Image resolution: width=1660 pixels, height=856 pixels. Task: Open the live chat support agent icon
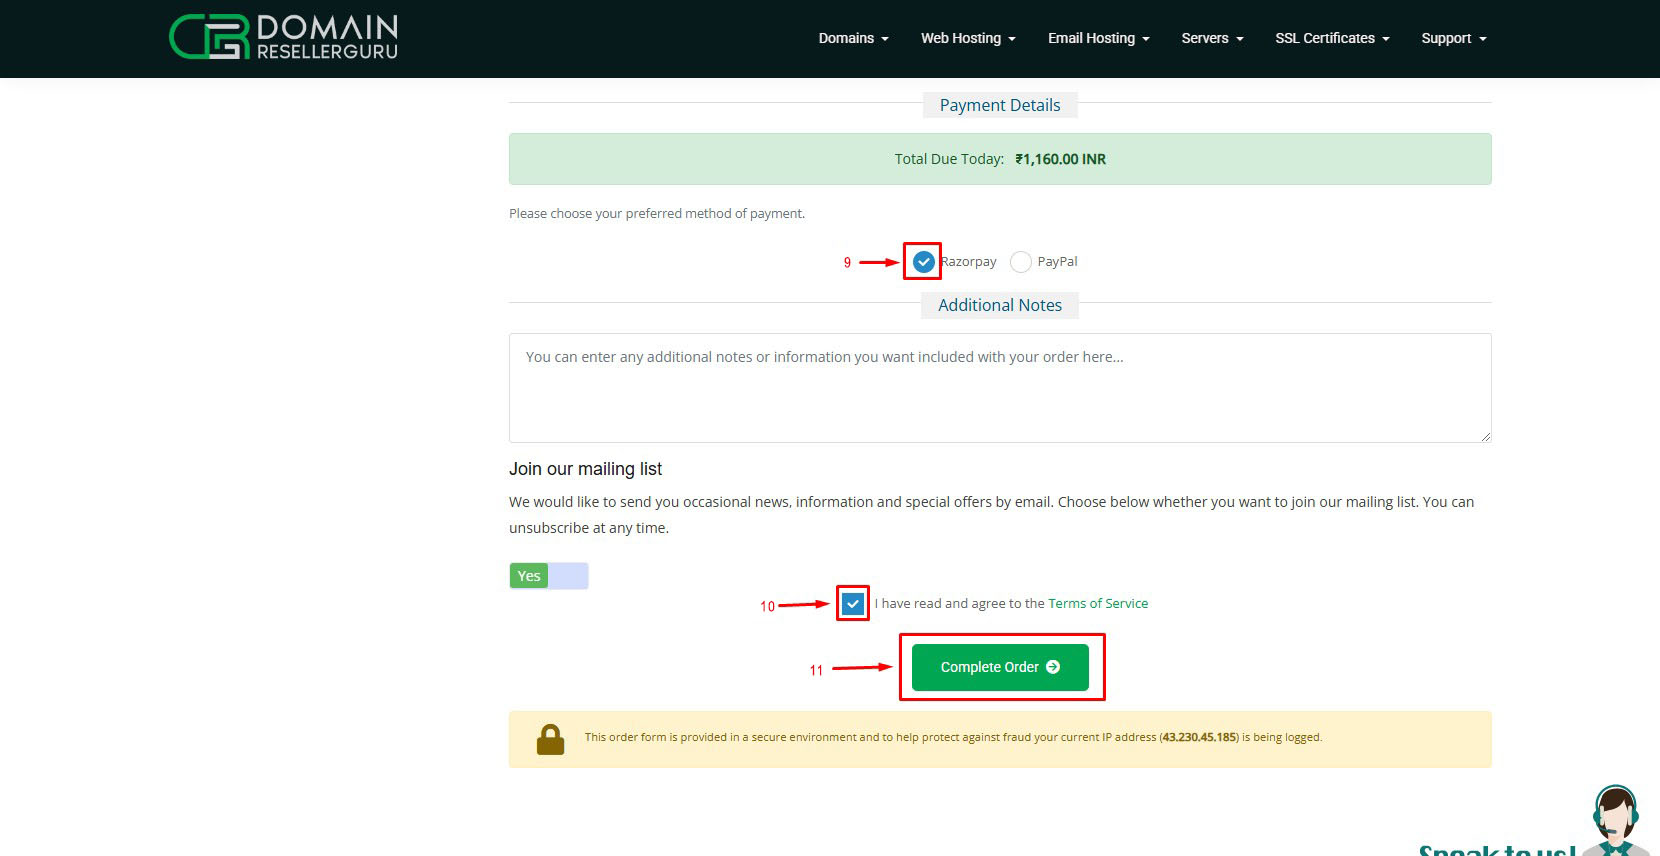[x=1615, y=820]
